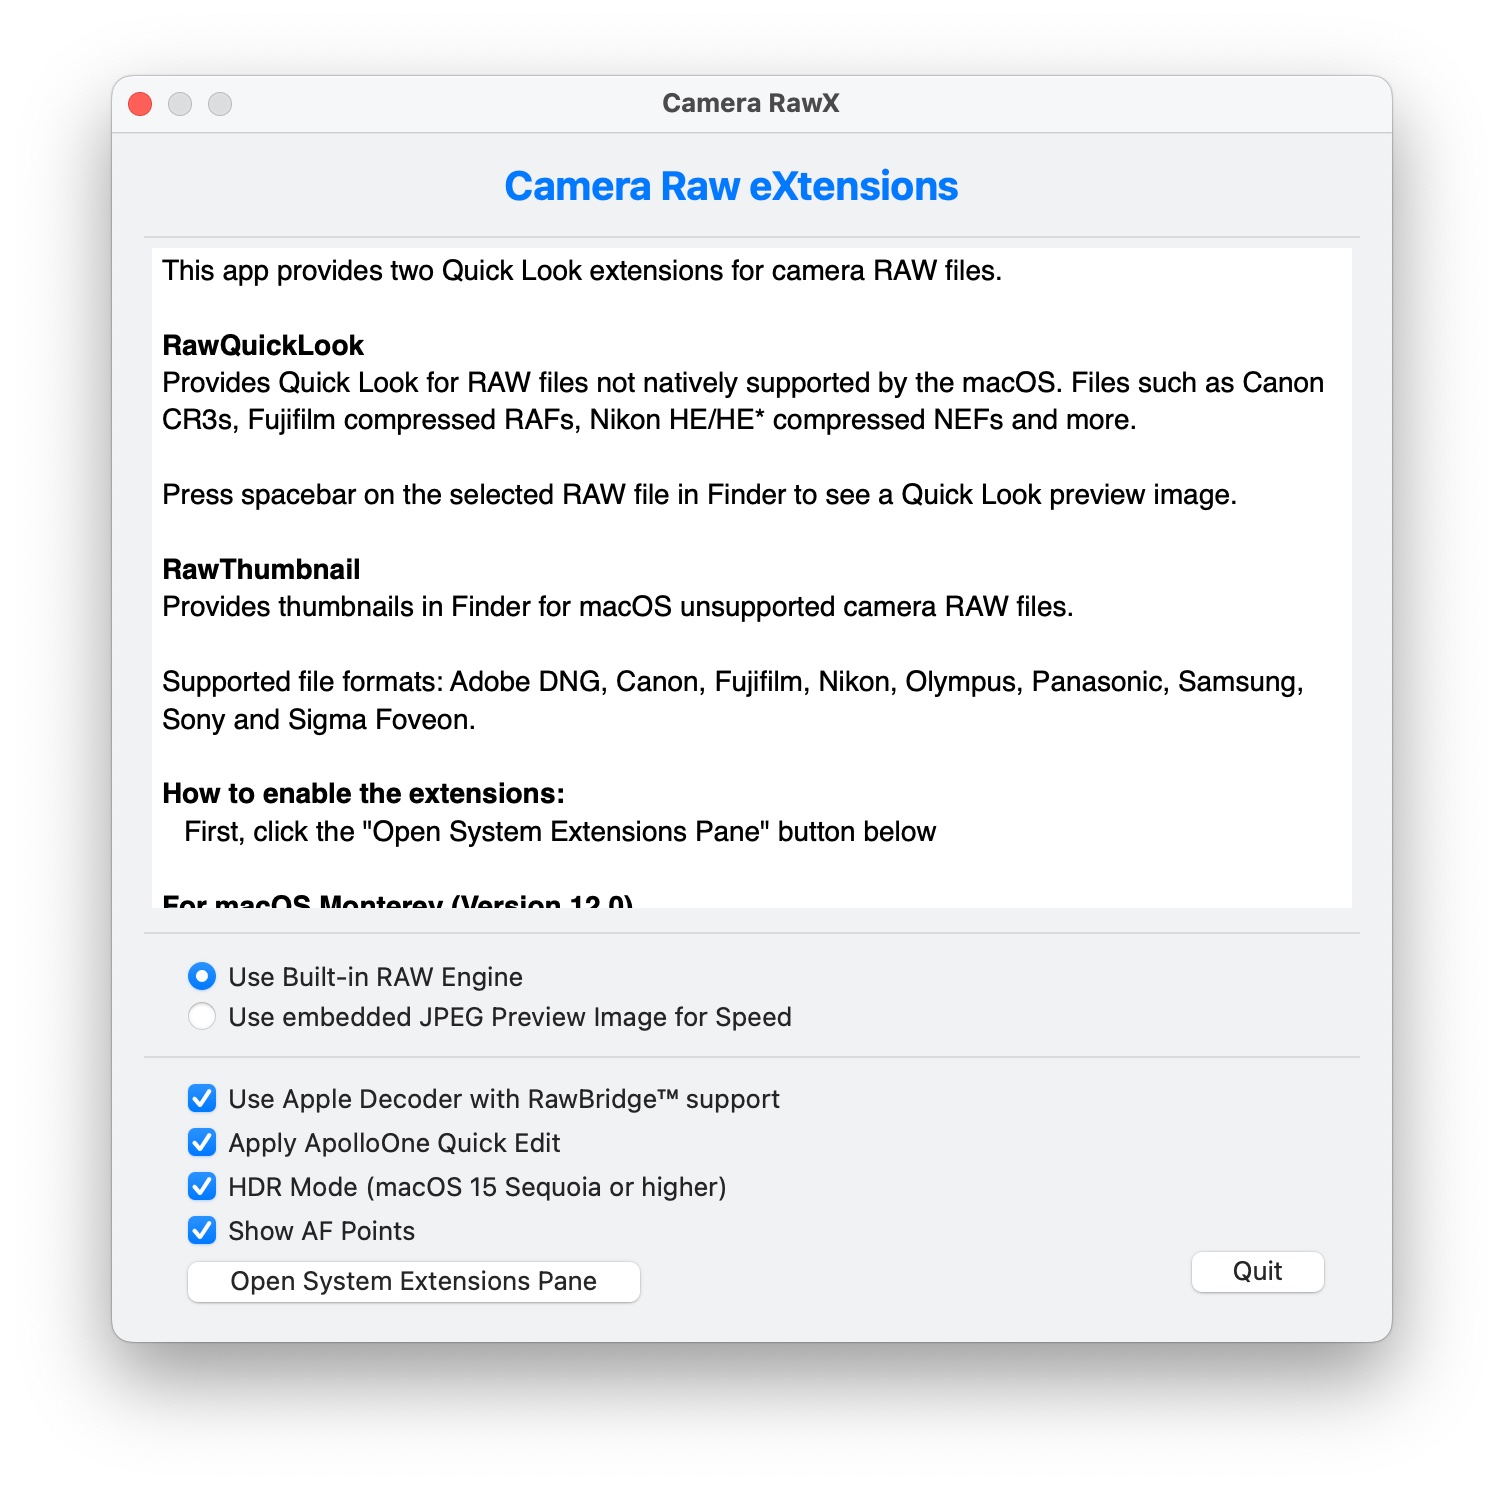Viewport: 1504px width, 1490px height.
Task: Click 'Provides thumbnails in Finder' sentence
Action: point(618,607)
